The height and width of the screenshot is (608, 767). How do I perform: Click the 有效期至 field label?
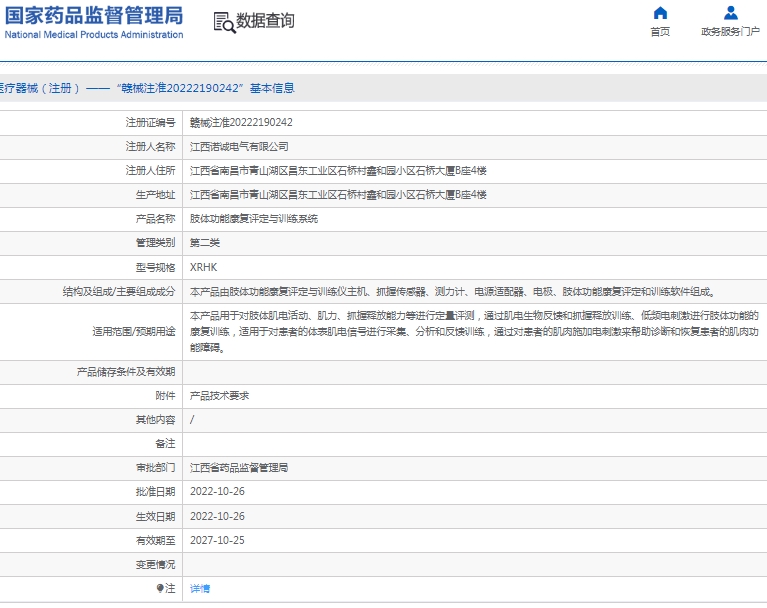pos(155,540)
